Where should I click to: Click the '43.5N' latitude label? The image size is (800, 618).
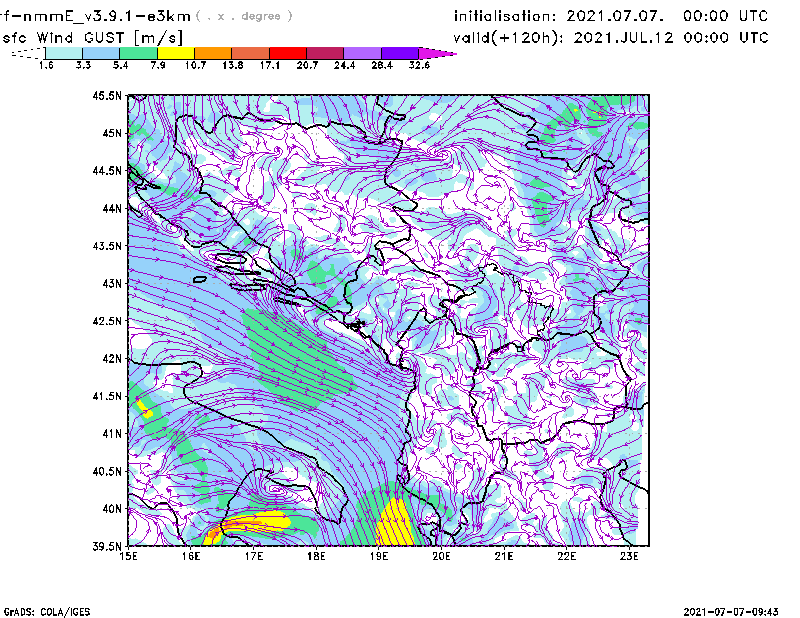(107, 245)
